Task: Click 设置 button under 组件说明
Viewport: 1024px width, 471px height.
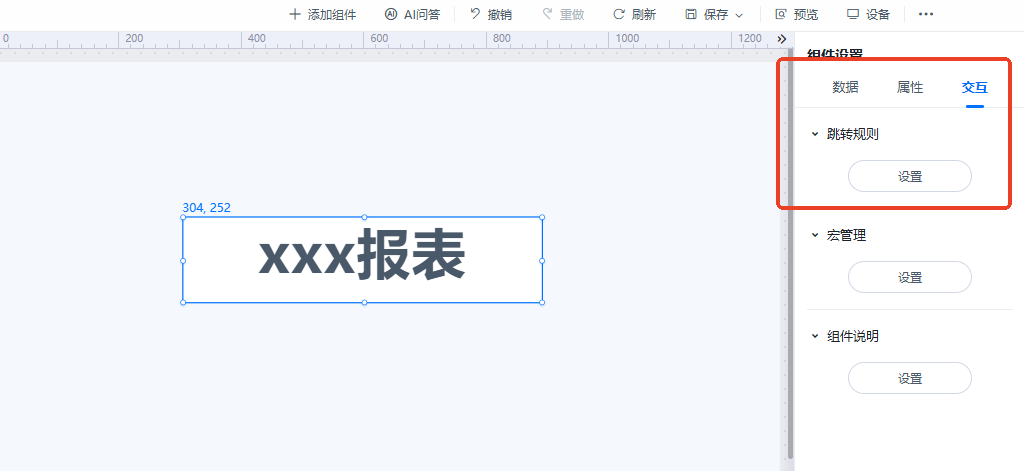Action: (x=910, y=378)
